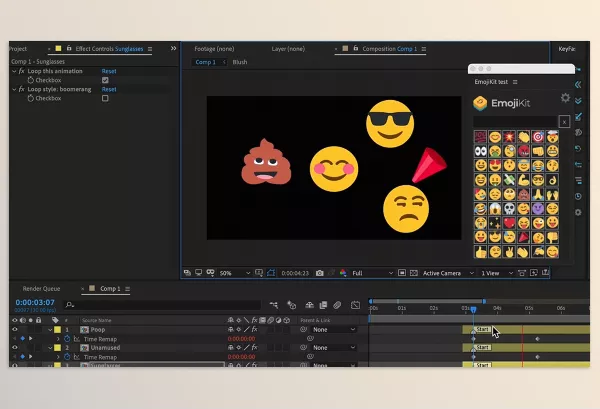Hide the Poop layer eye toggle
The height and width of the screenshot is (409, 600).
15,329
